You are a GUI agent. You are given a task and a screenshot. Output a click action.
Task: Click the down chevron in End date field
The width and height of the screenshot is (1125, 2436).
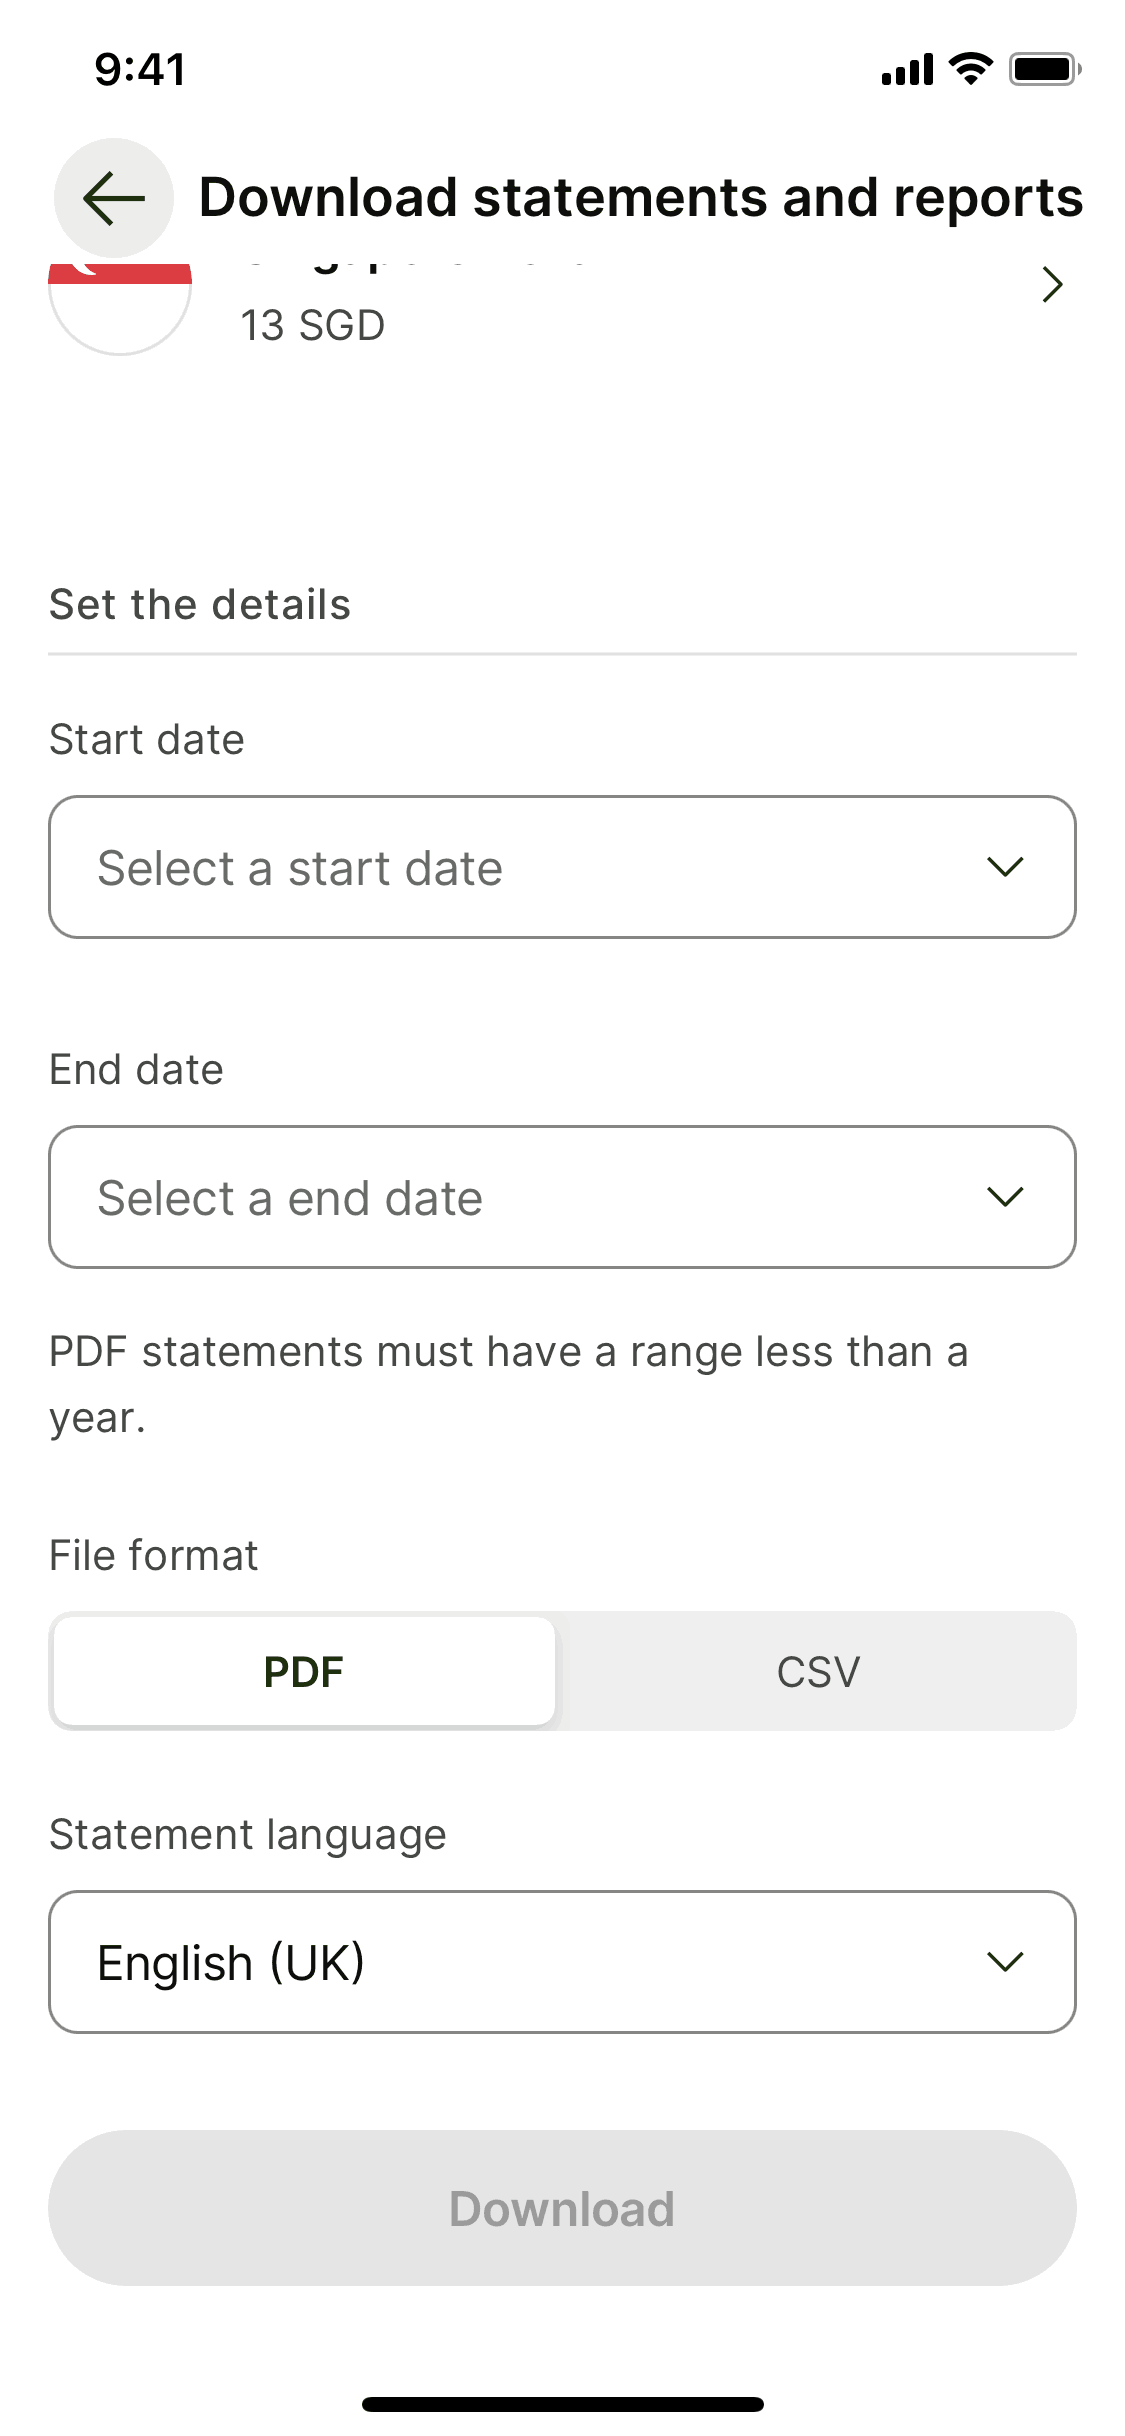pyautogui.click(x=1004, y=1197)
